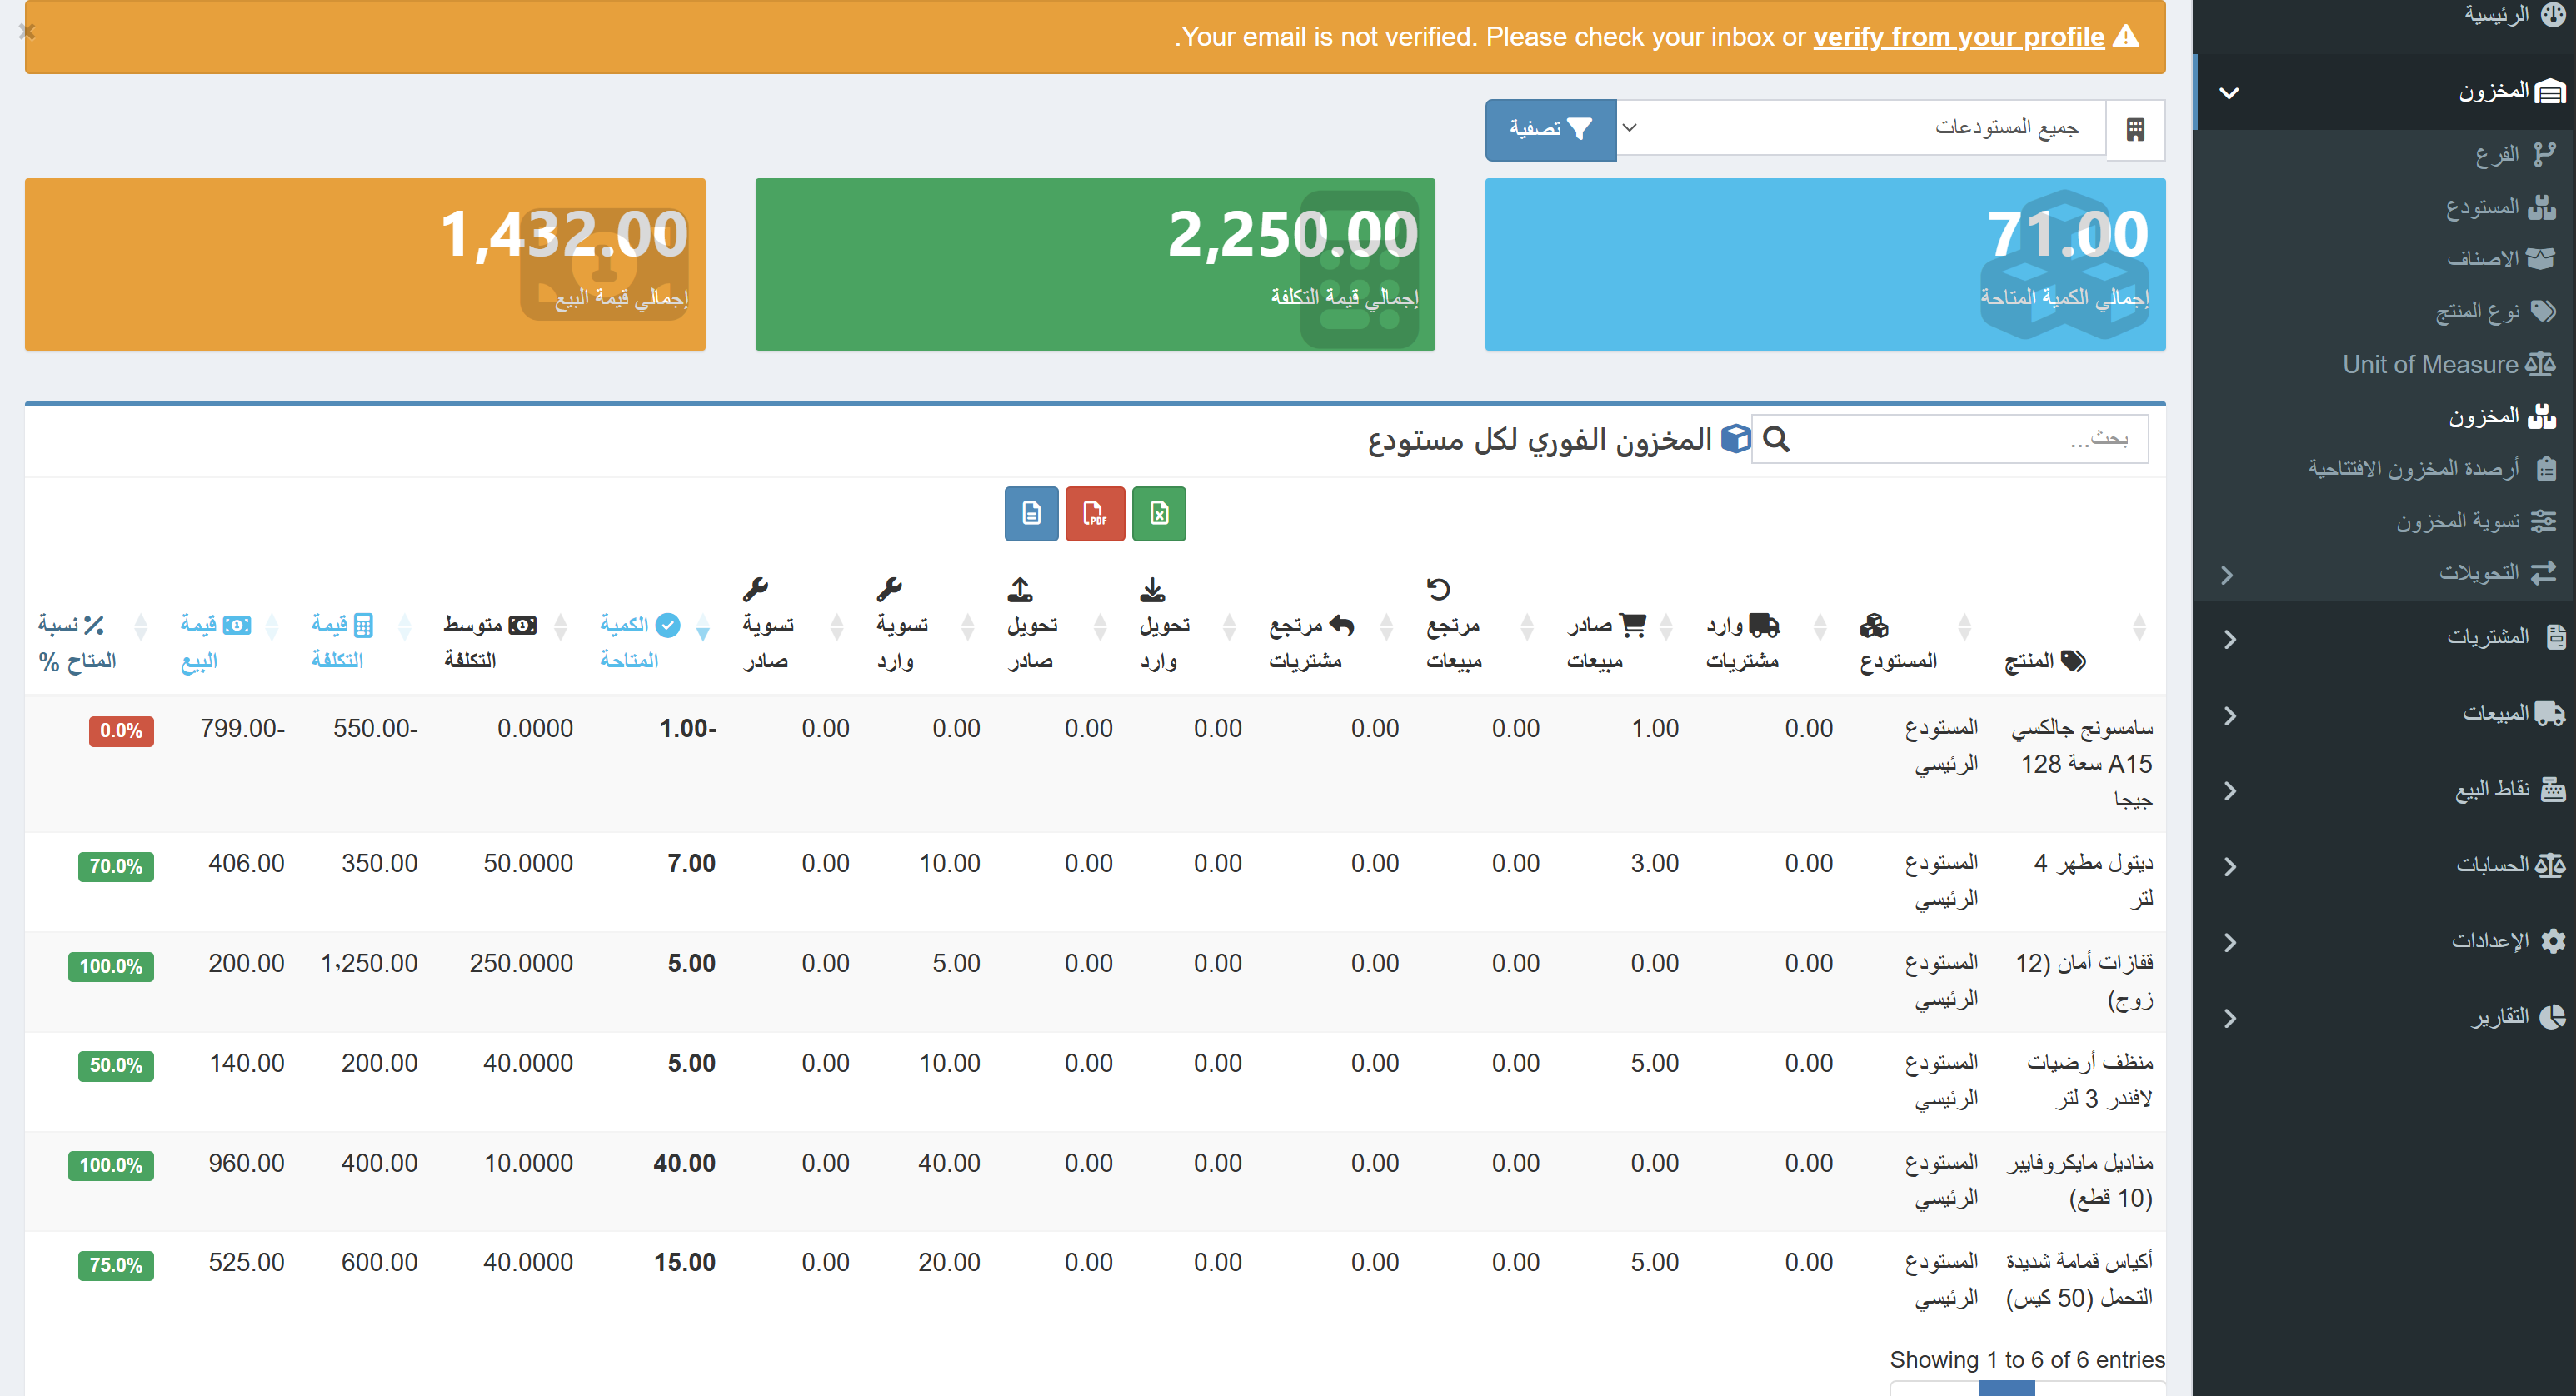Open تسوية المخزون adjustment page

[x=2385, y=521]
